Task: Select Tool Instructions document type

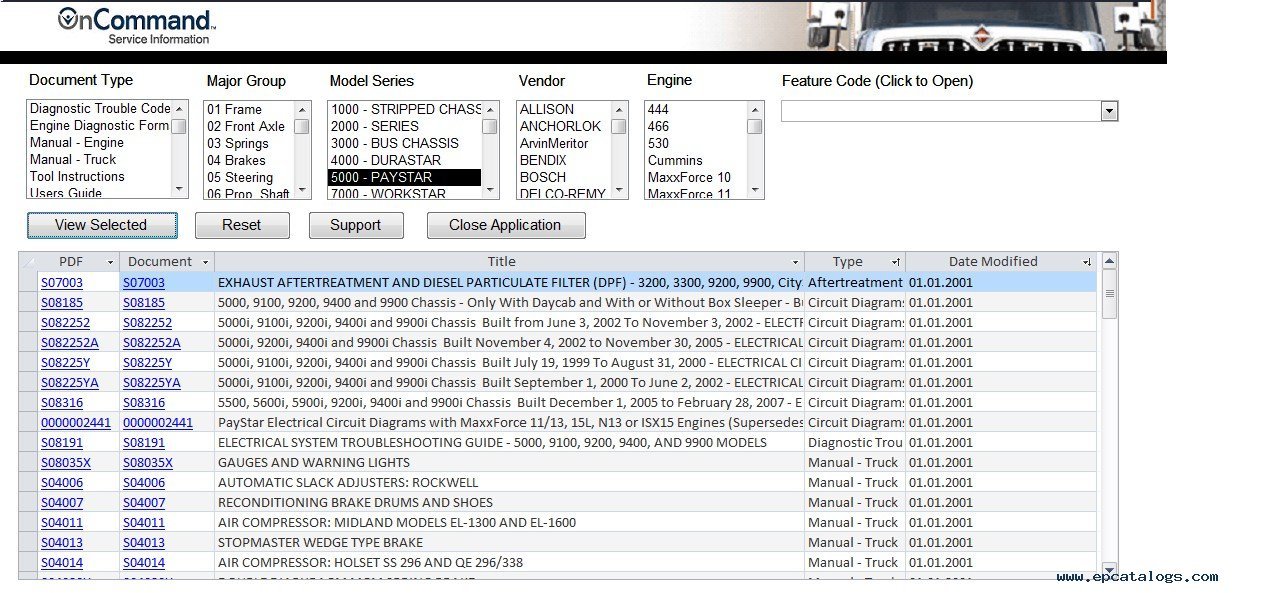Action: tap(77, 176)
